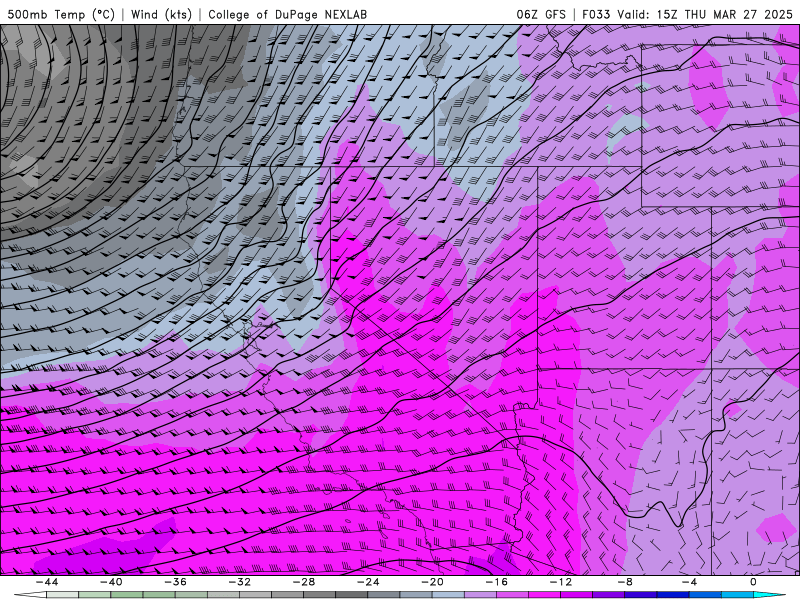This screenshot has height=600, width=800.
Task: Click the "F033 Valid: 15Z THU MAR 27 2025" text
Action: click(x=687, y=15)
